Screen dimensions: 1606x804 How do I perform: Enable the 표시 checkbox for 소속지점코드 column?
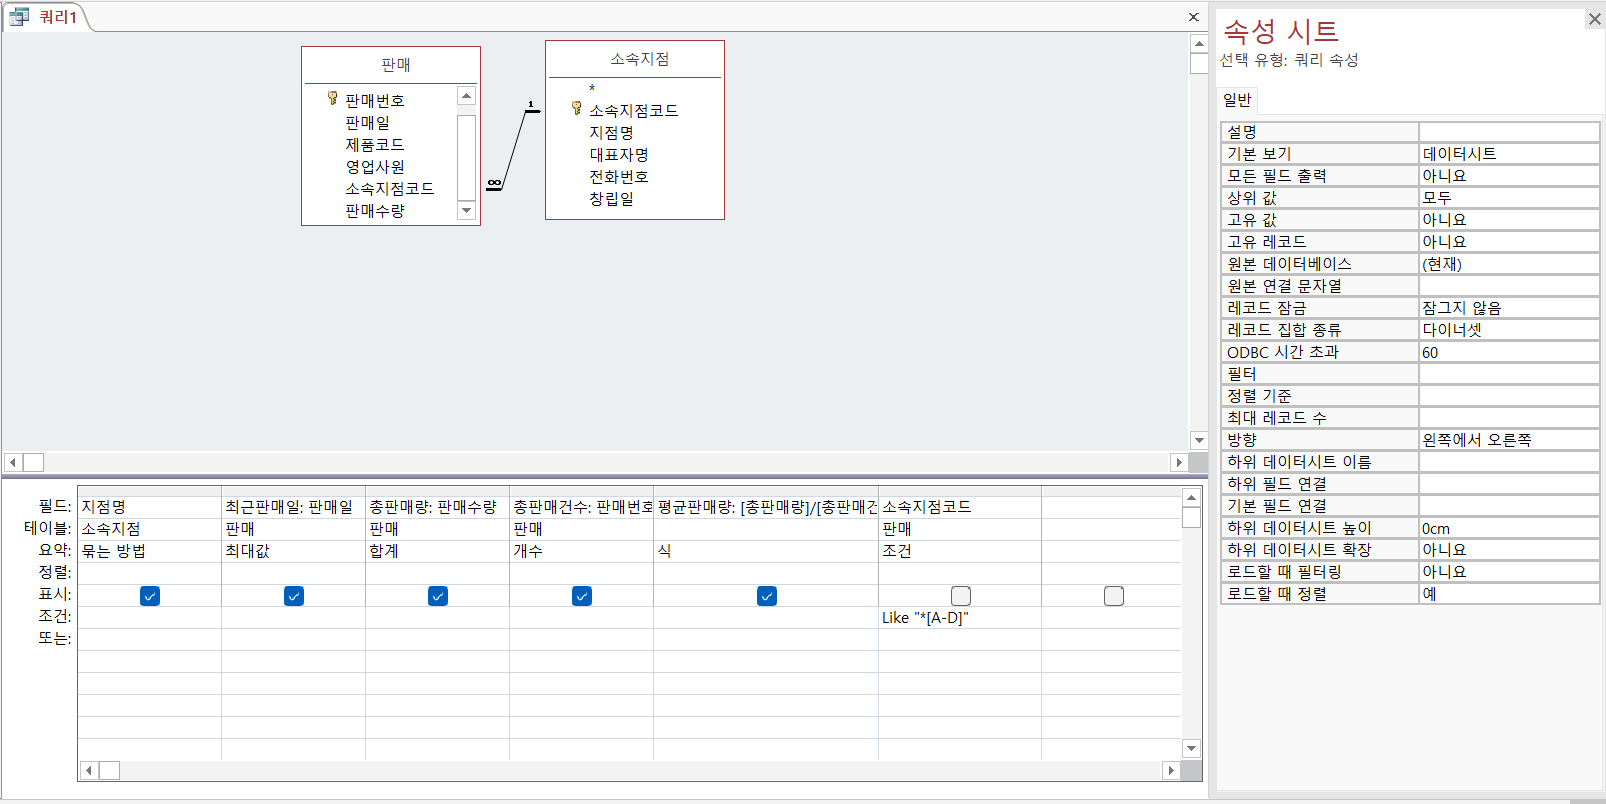960,596
